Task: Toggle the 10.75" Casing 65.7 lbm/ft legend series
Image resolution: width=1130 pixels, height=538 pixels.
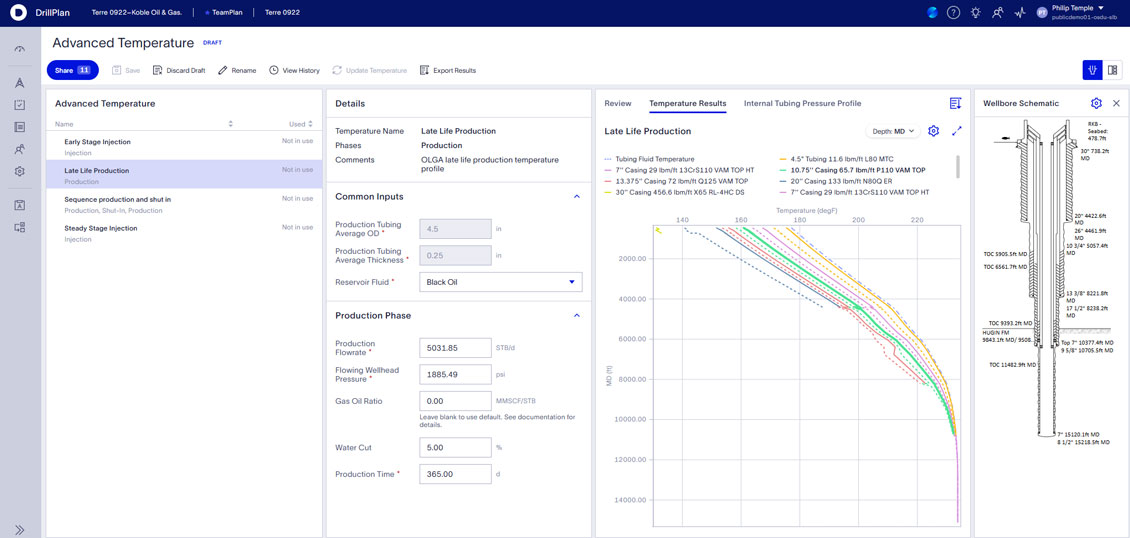Action: pyautogui.click(x=852, y=170)
